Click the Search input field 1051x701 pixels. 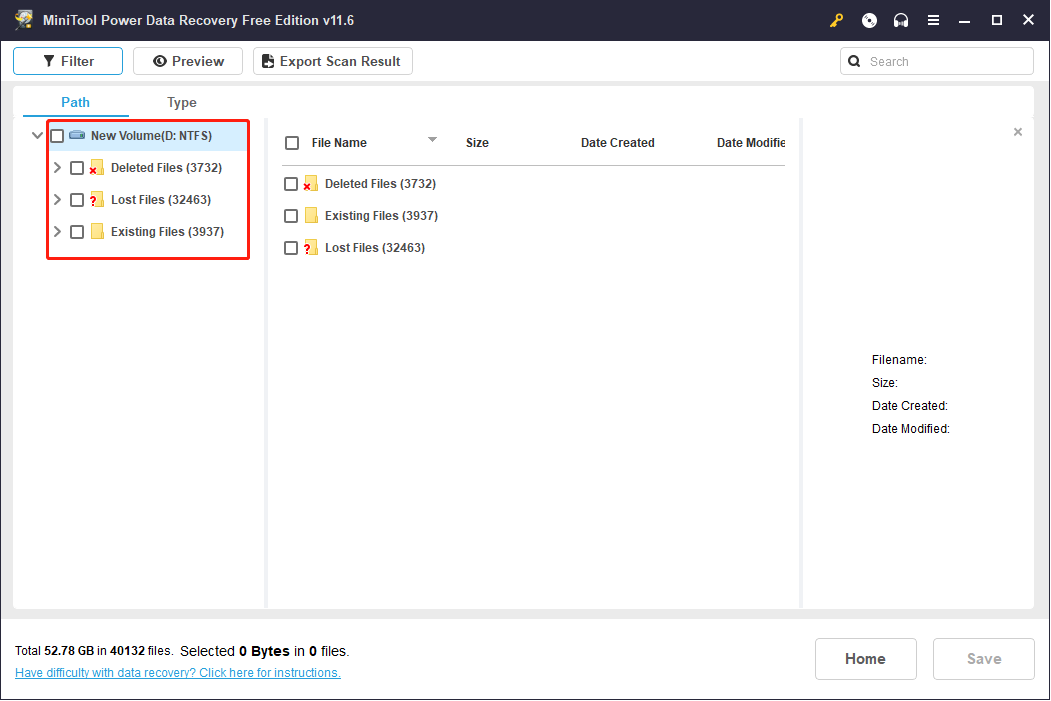pyautogui.click(x=946, y=61)
